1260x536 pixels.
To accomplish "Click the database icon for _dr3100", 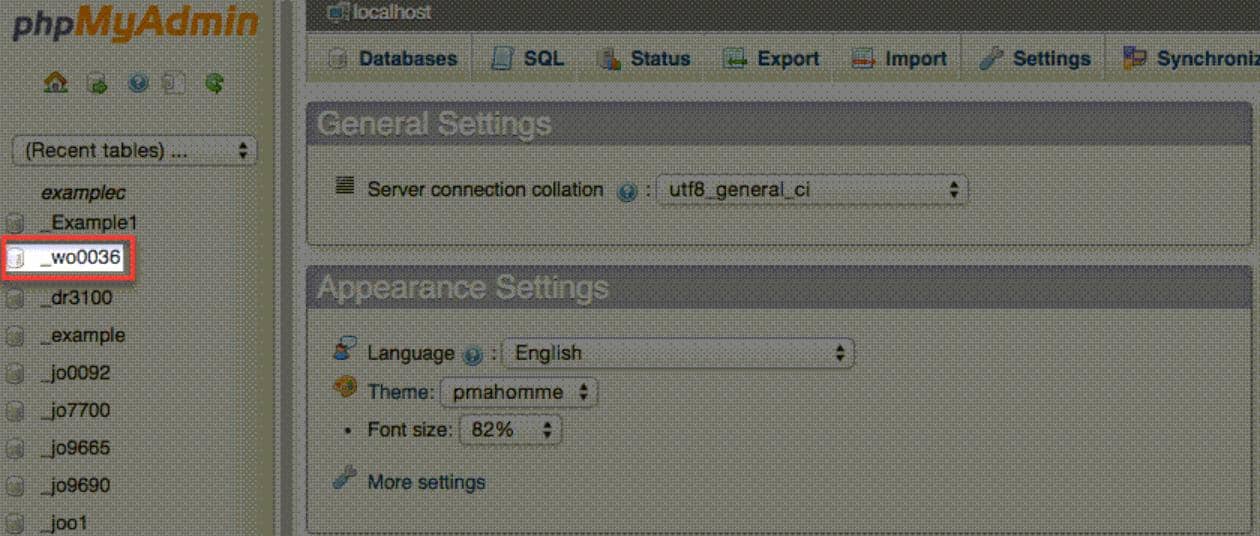I will click(x=15, y=299).
